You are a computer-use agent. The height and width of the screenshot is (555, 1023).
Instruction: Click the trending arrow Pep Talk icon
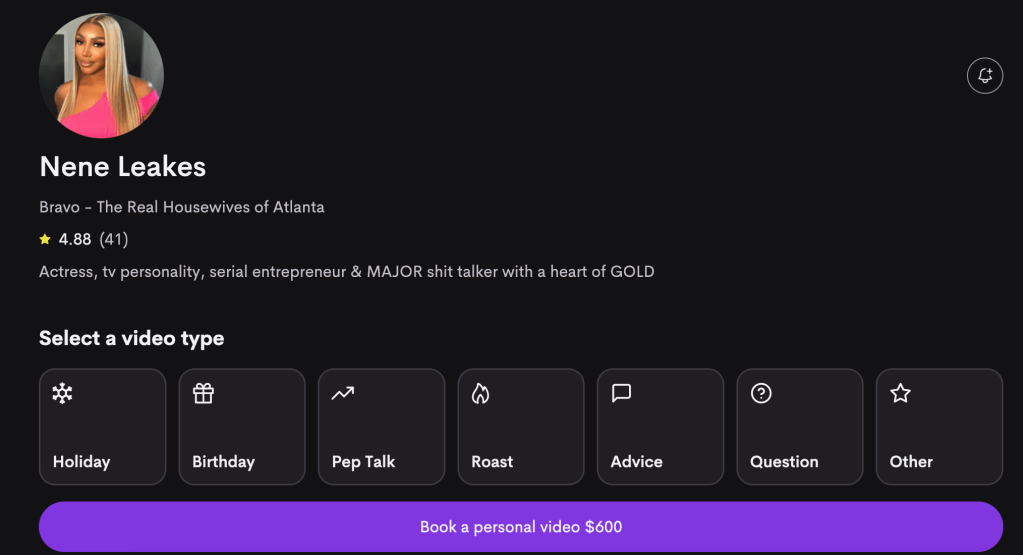[342, 394]
